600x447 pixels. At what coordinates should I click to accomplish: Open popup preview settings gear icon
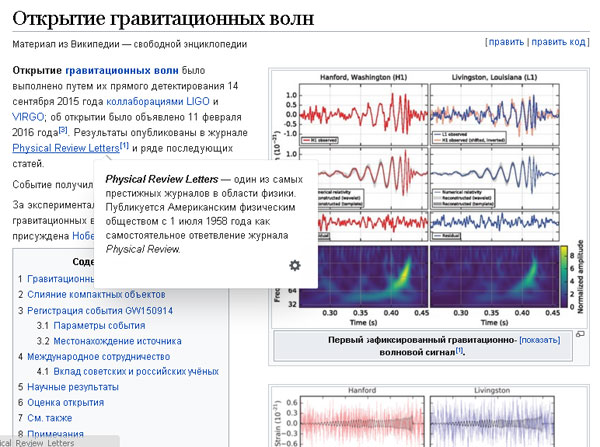pyautogui.click(x=295, y=265)
